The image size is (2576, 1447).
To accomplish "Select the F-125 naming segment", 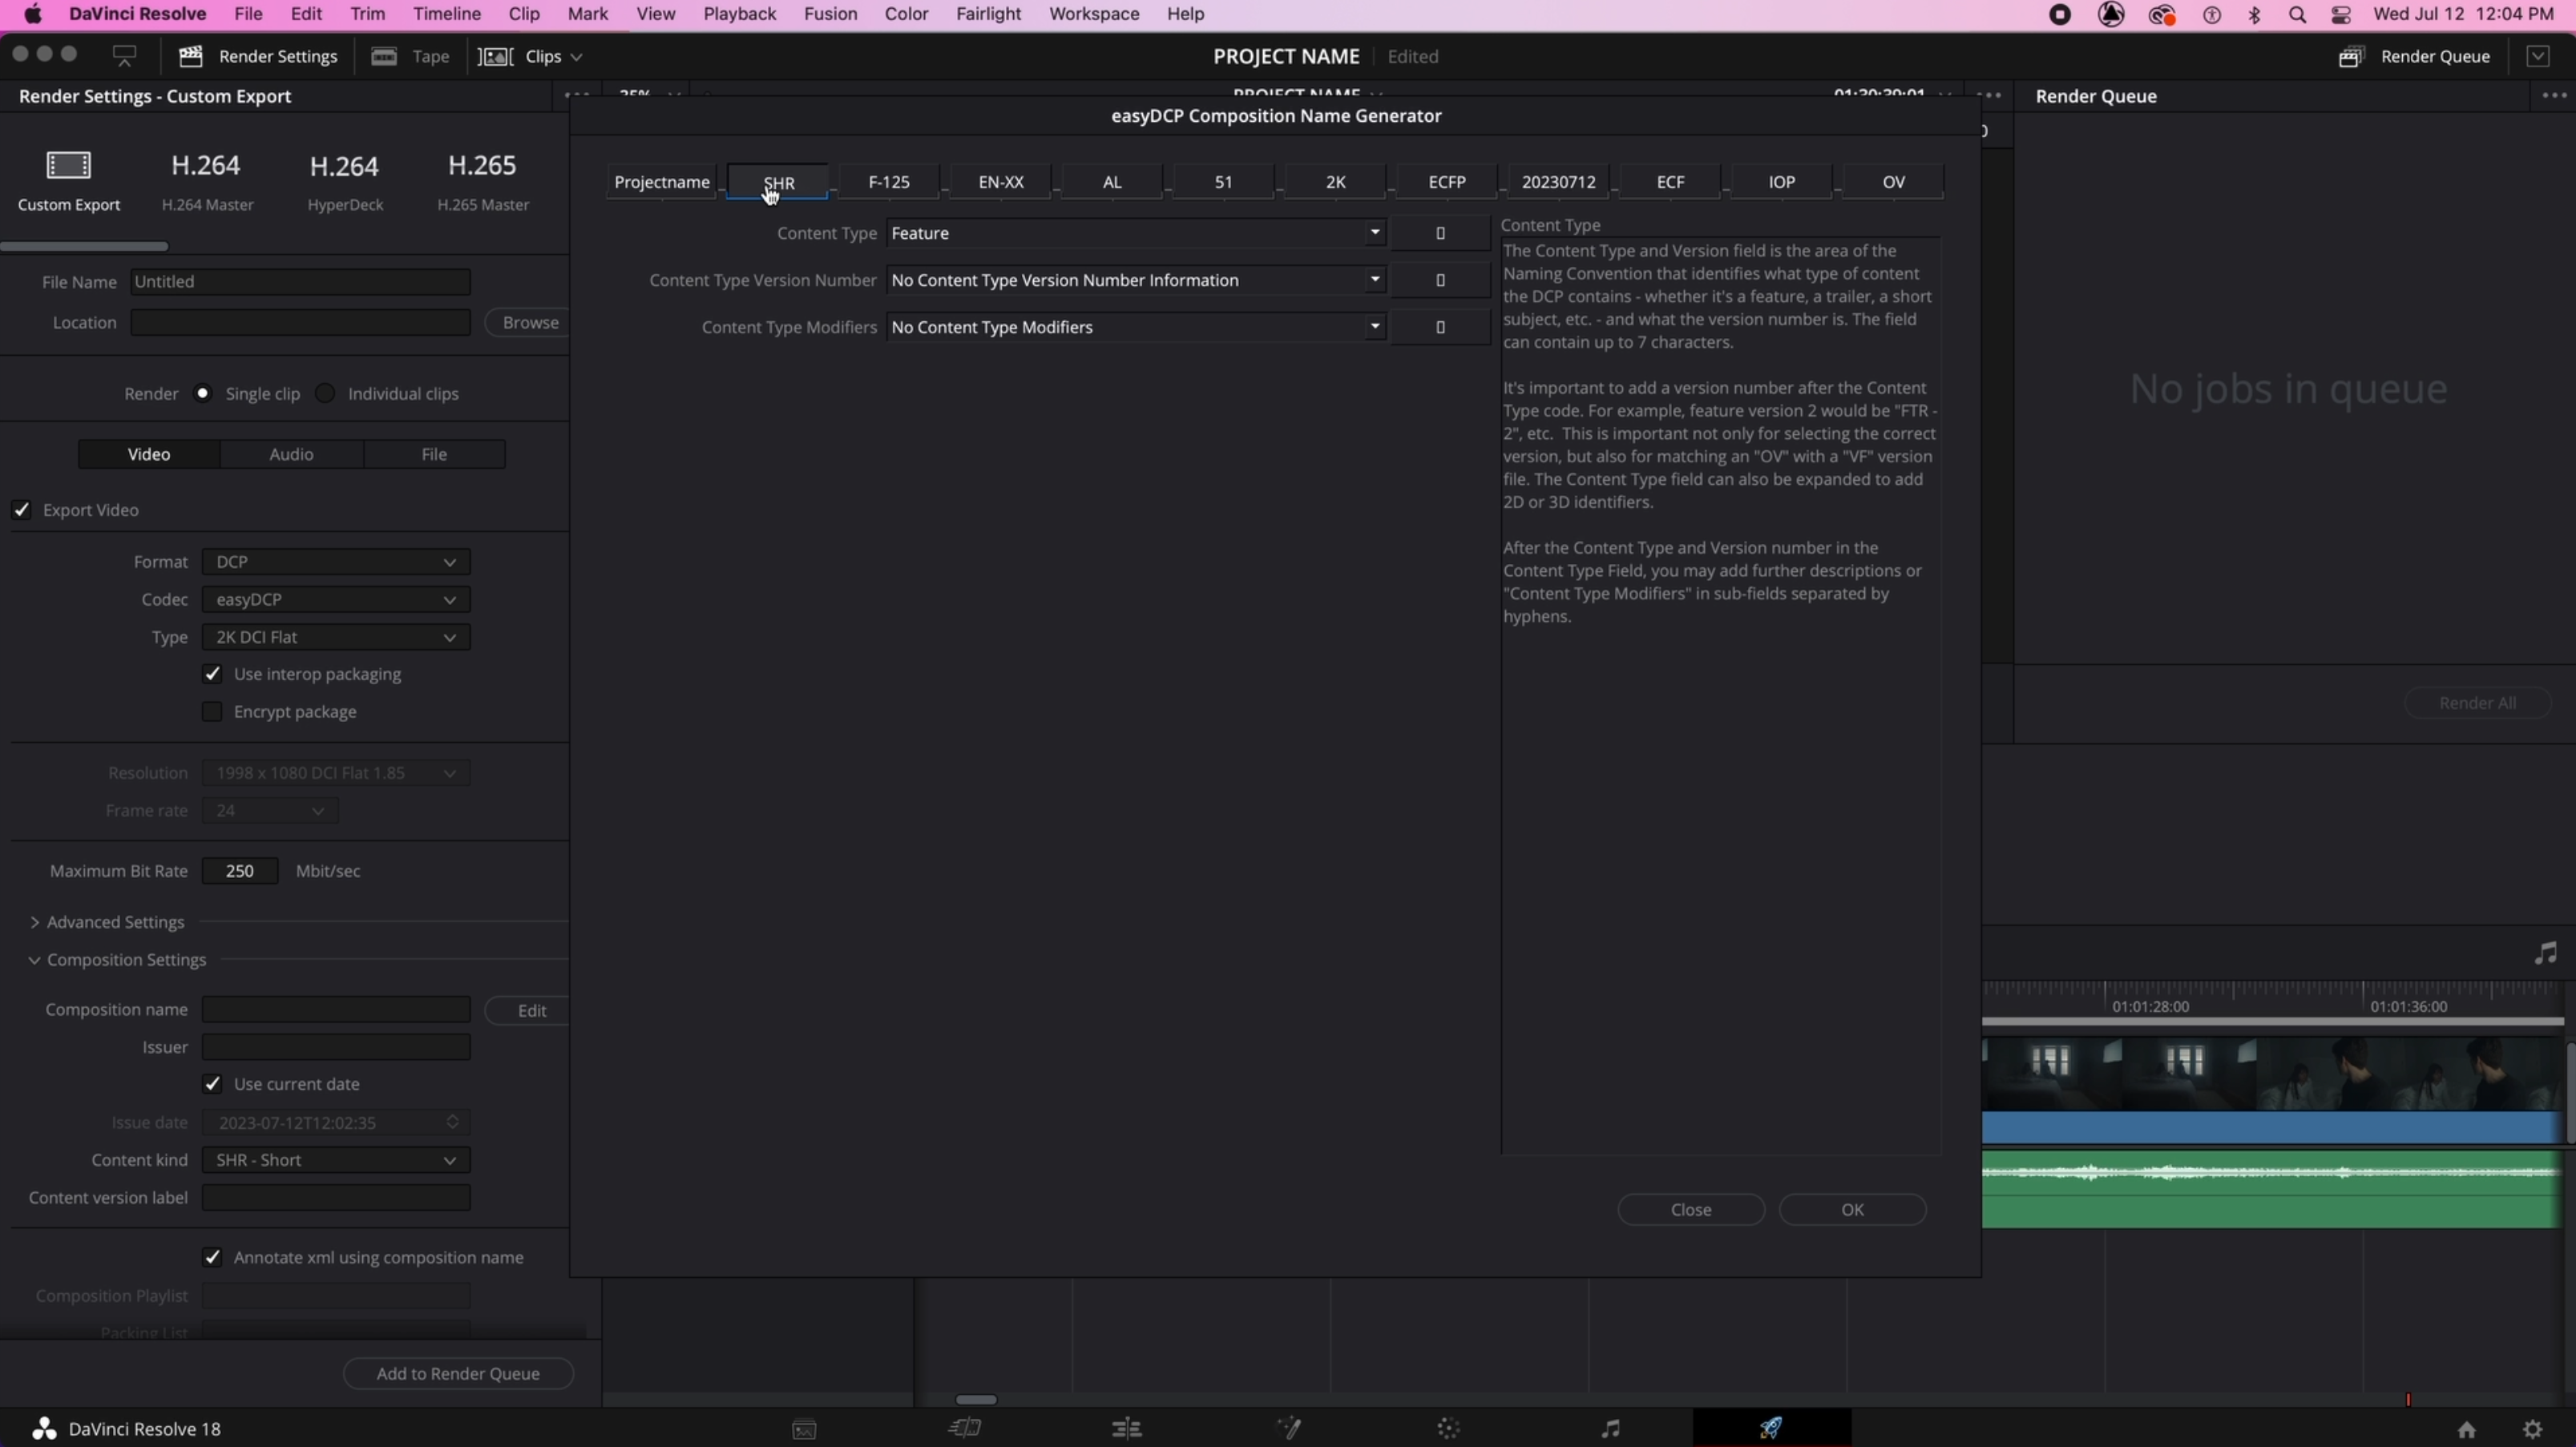I will tap(889, 182).
